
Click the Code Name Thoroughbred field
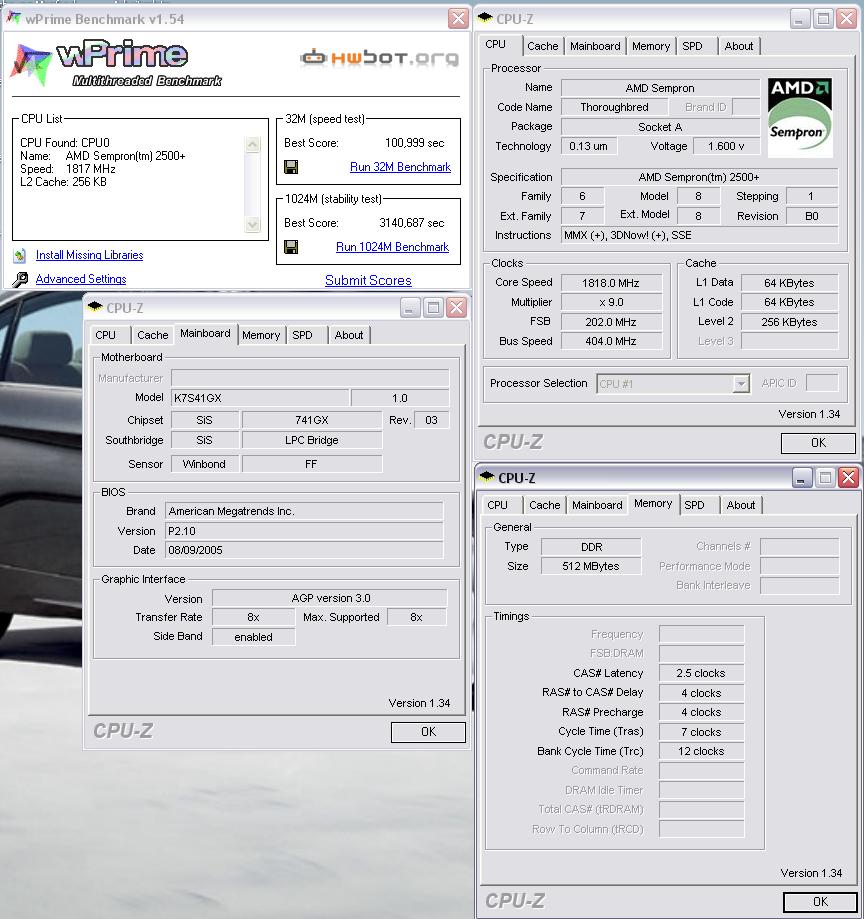click(x=614, y=107)
